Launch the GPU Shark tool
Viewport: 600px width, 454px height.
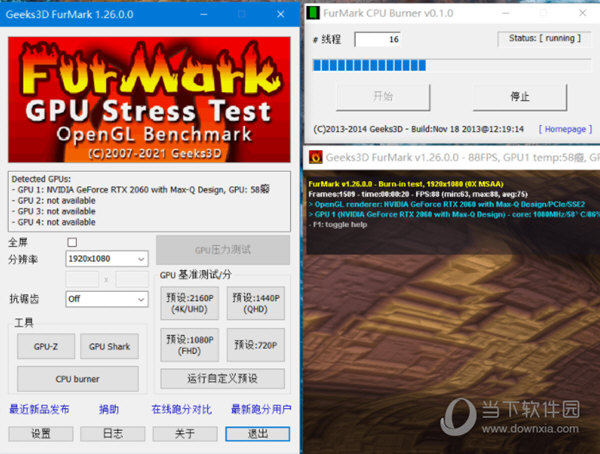point(109,346)
